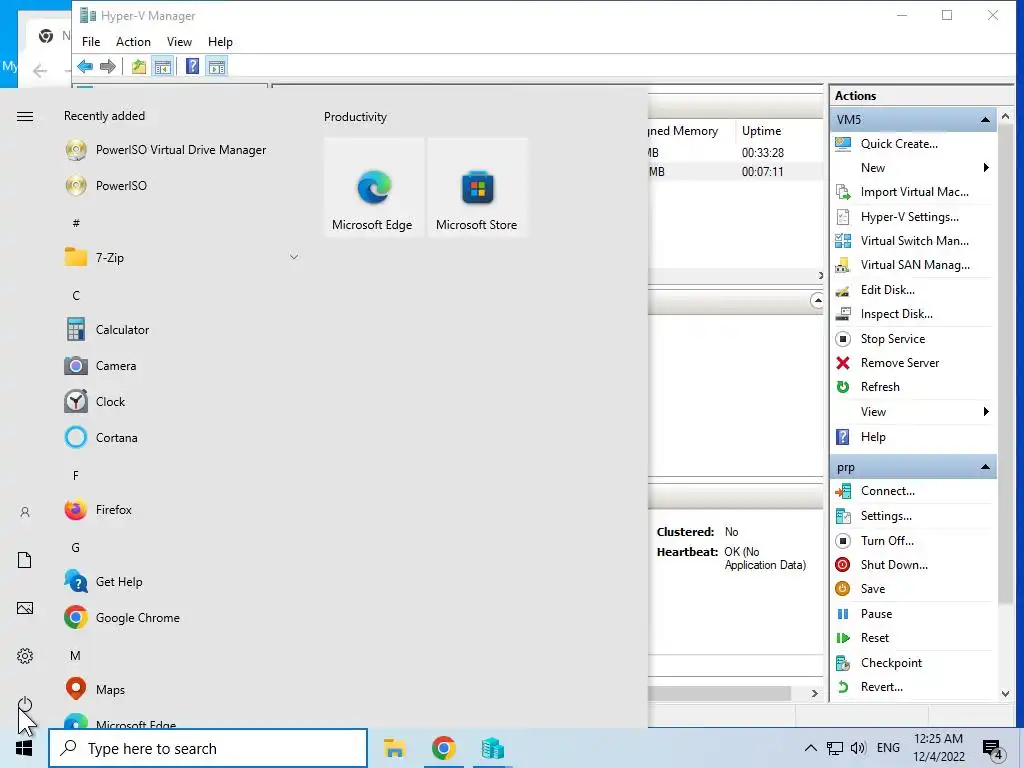Reset the prp virtual machine
1024x768 pixels.
(874, 638)
